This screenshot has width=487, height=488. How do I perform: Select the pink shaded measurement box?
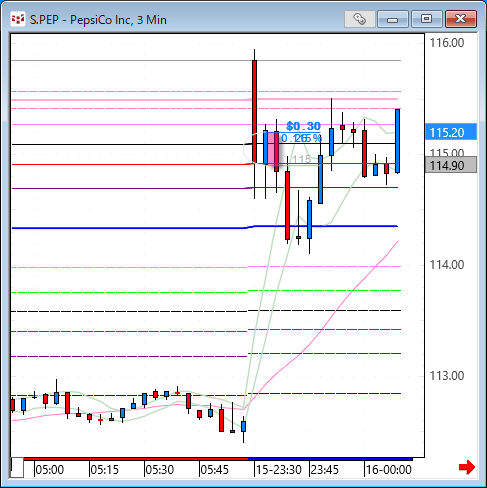click(273, 148)
